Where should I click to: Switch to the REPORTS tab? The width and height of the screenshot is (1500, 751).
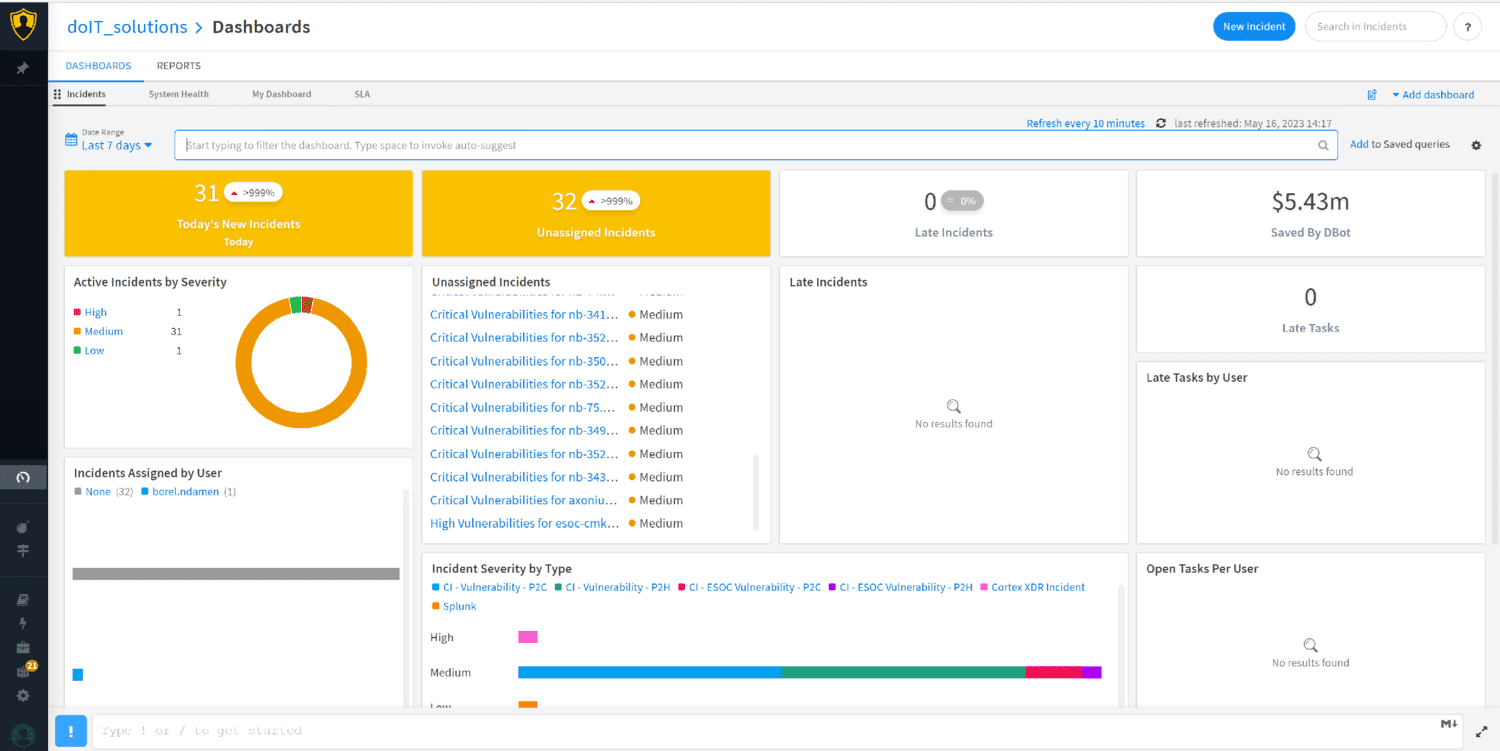coord(179,66)
